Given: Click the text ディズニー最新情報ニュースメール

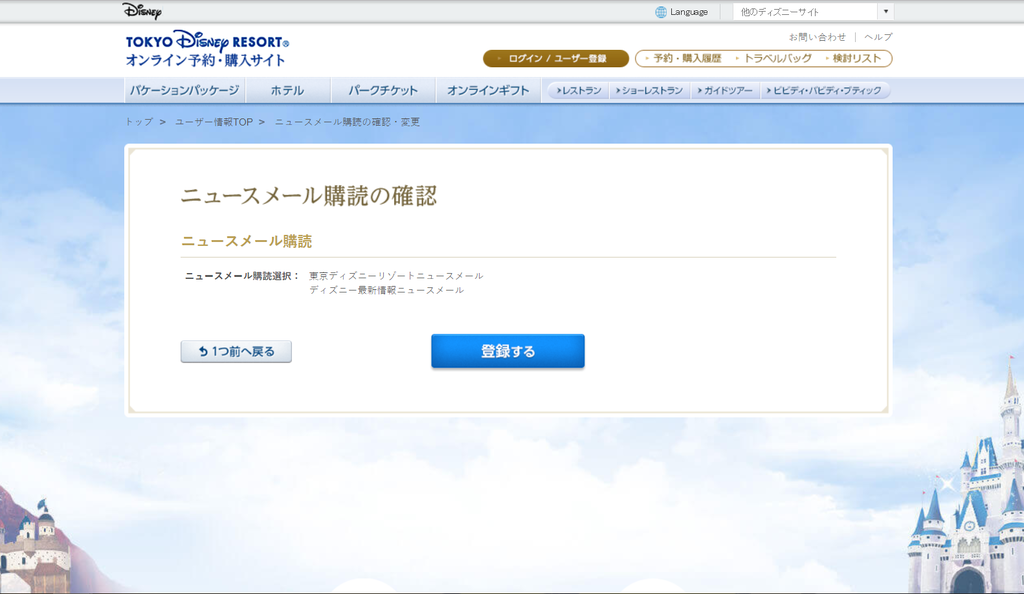Looking at the screenshot, I should coord(387,290).
